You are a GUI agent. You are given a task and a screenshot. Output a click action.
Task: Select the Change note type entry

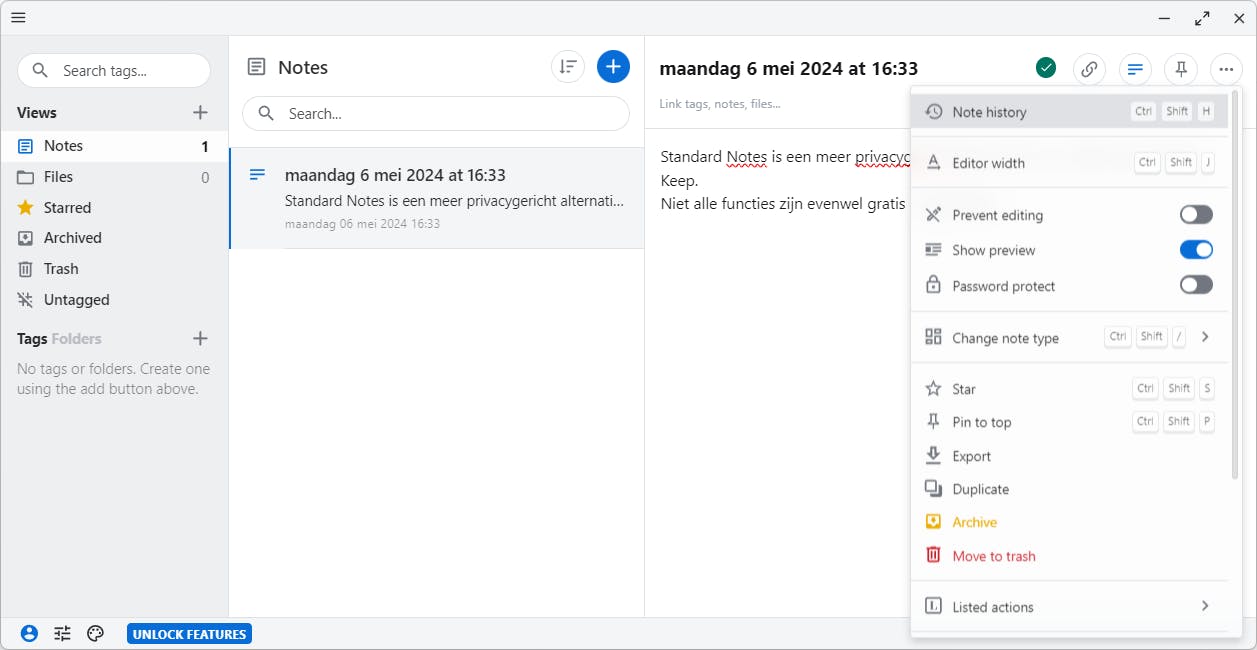pyautogui.click(x=1070, y=337)
